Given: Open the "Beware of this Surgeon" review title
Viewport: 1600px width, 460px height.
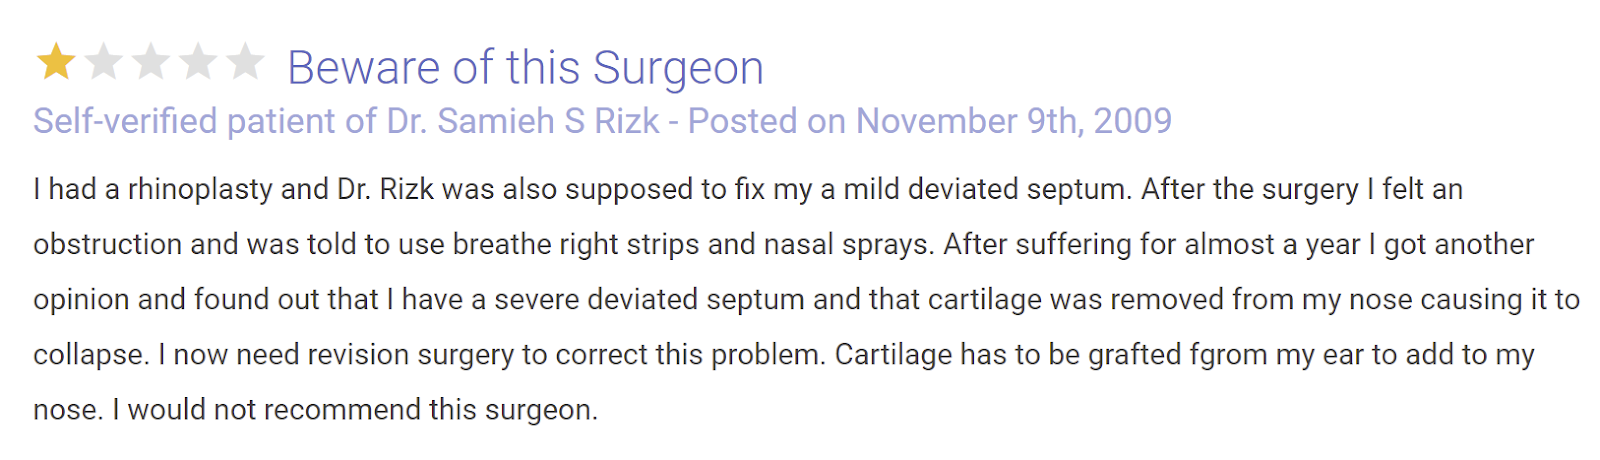Looking at the screenshot, I should (526, 68).
